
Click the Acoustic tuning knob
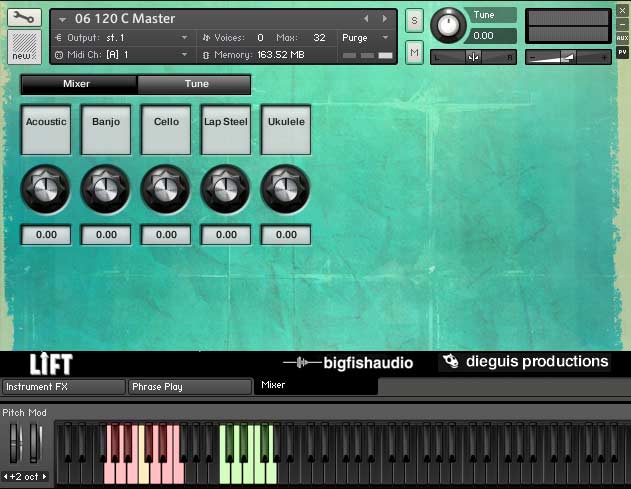[x=45, y=189]
